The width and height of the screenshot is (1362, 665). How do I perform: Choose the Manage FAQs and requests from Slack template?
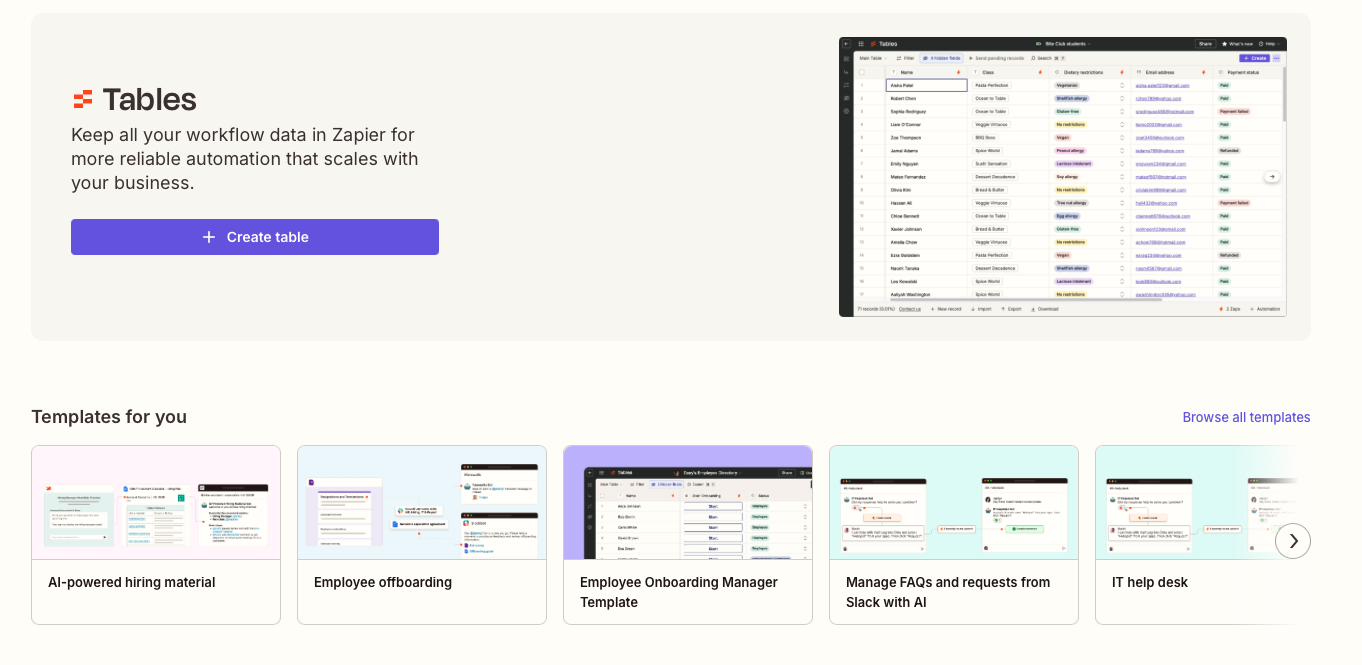click(x=954, y=535)
